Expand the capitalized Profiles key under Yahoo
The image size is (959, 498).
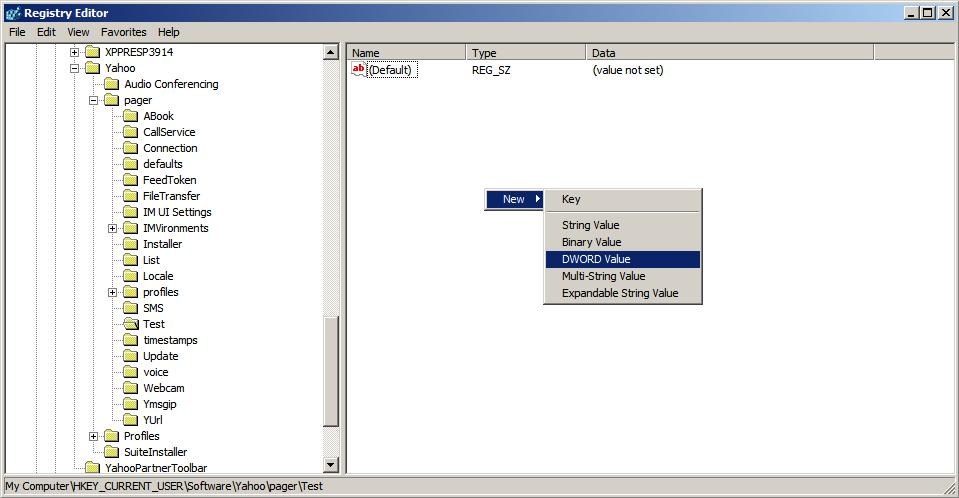[94, 436]
